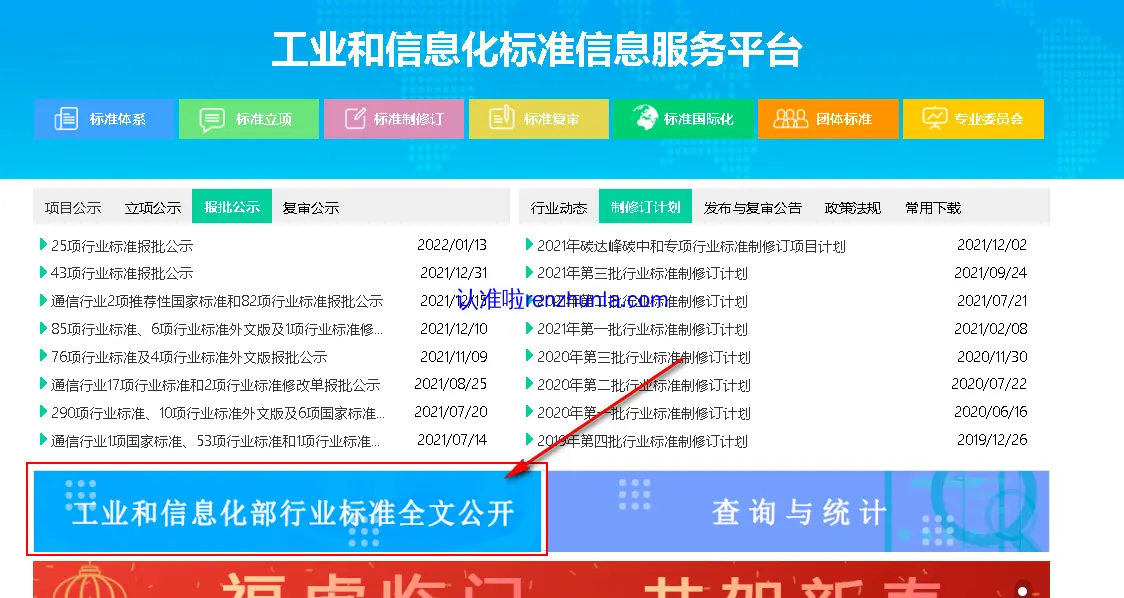Click the 标准体系 document icon
The width and height of the screenshot is (1124, 598).
click(67, 118)
